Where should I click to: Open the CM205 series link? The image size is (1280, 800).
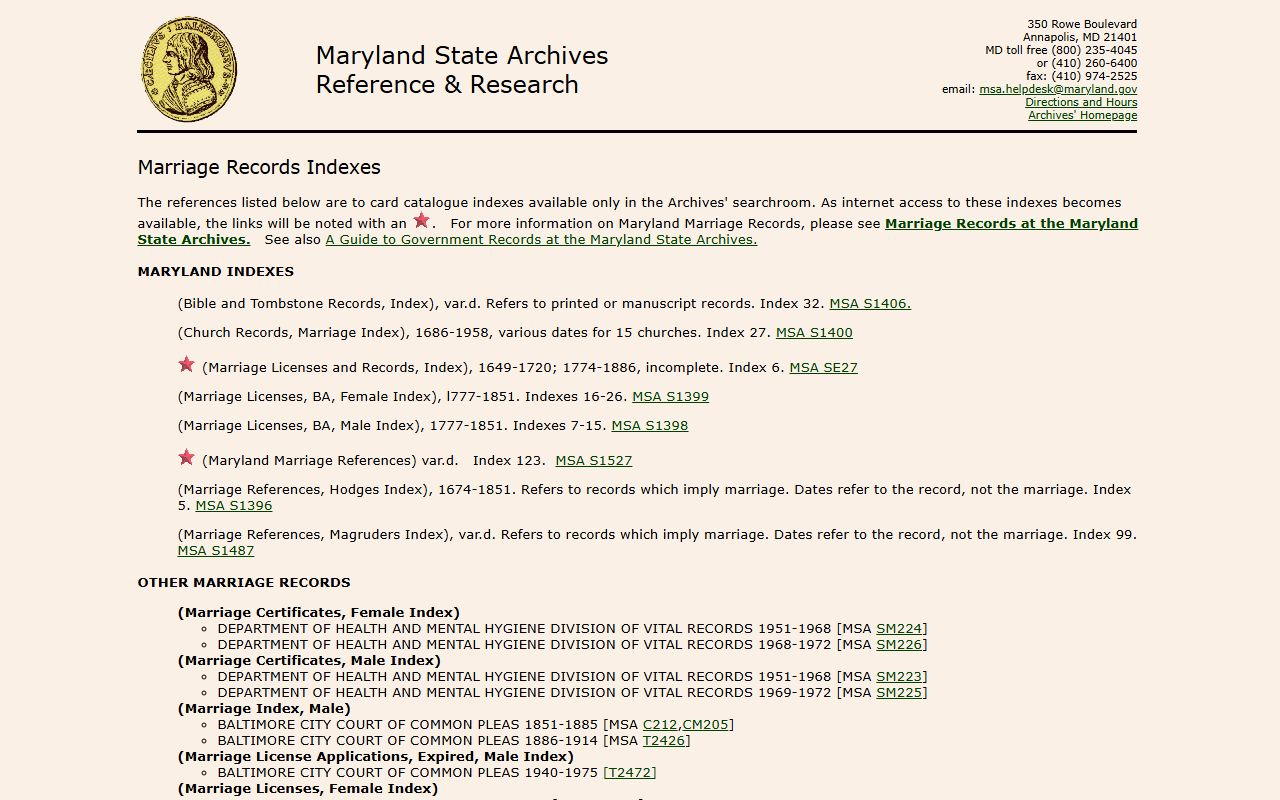tap(705, 725)
